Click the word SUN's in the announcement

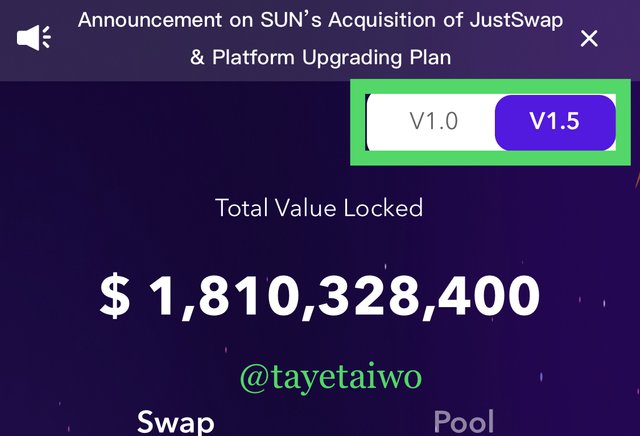(x=291, y=20)
